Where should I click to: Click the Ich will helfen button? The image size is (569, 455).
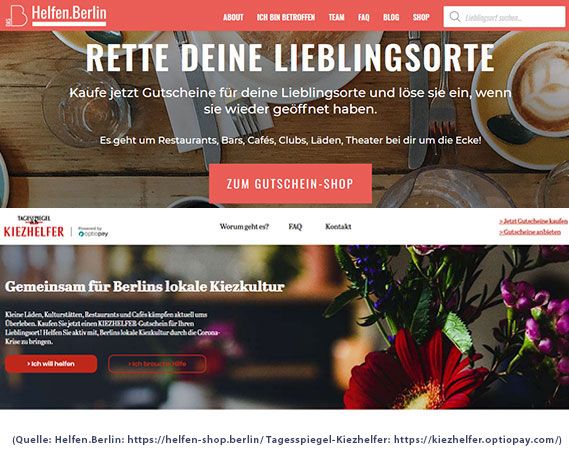(51, 364)
